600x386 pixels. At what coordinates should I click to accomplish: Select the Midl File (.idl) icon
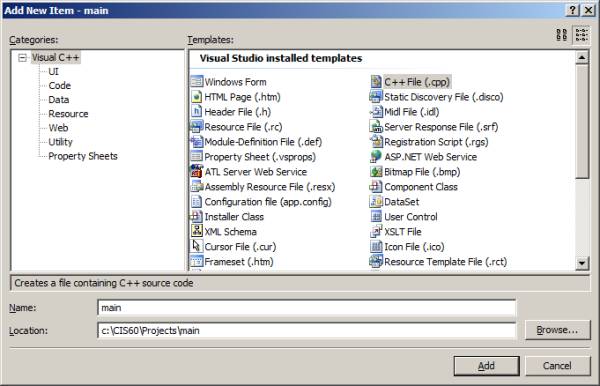(376, 111)
